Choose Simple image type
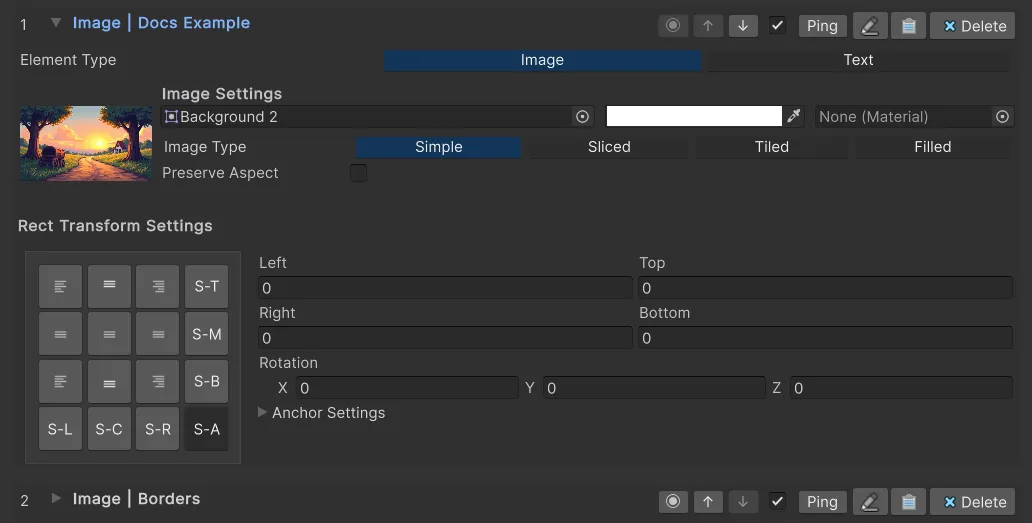The image size is (1032, 523). pos(438,147)
